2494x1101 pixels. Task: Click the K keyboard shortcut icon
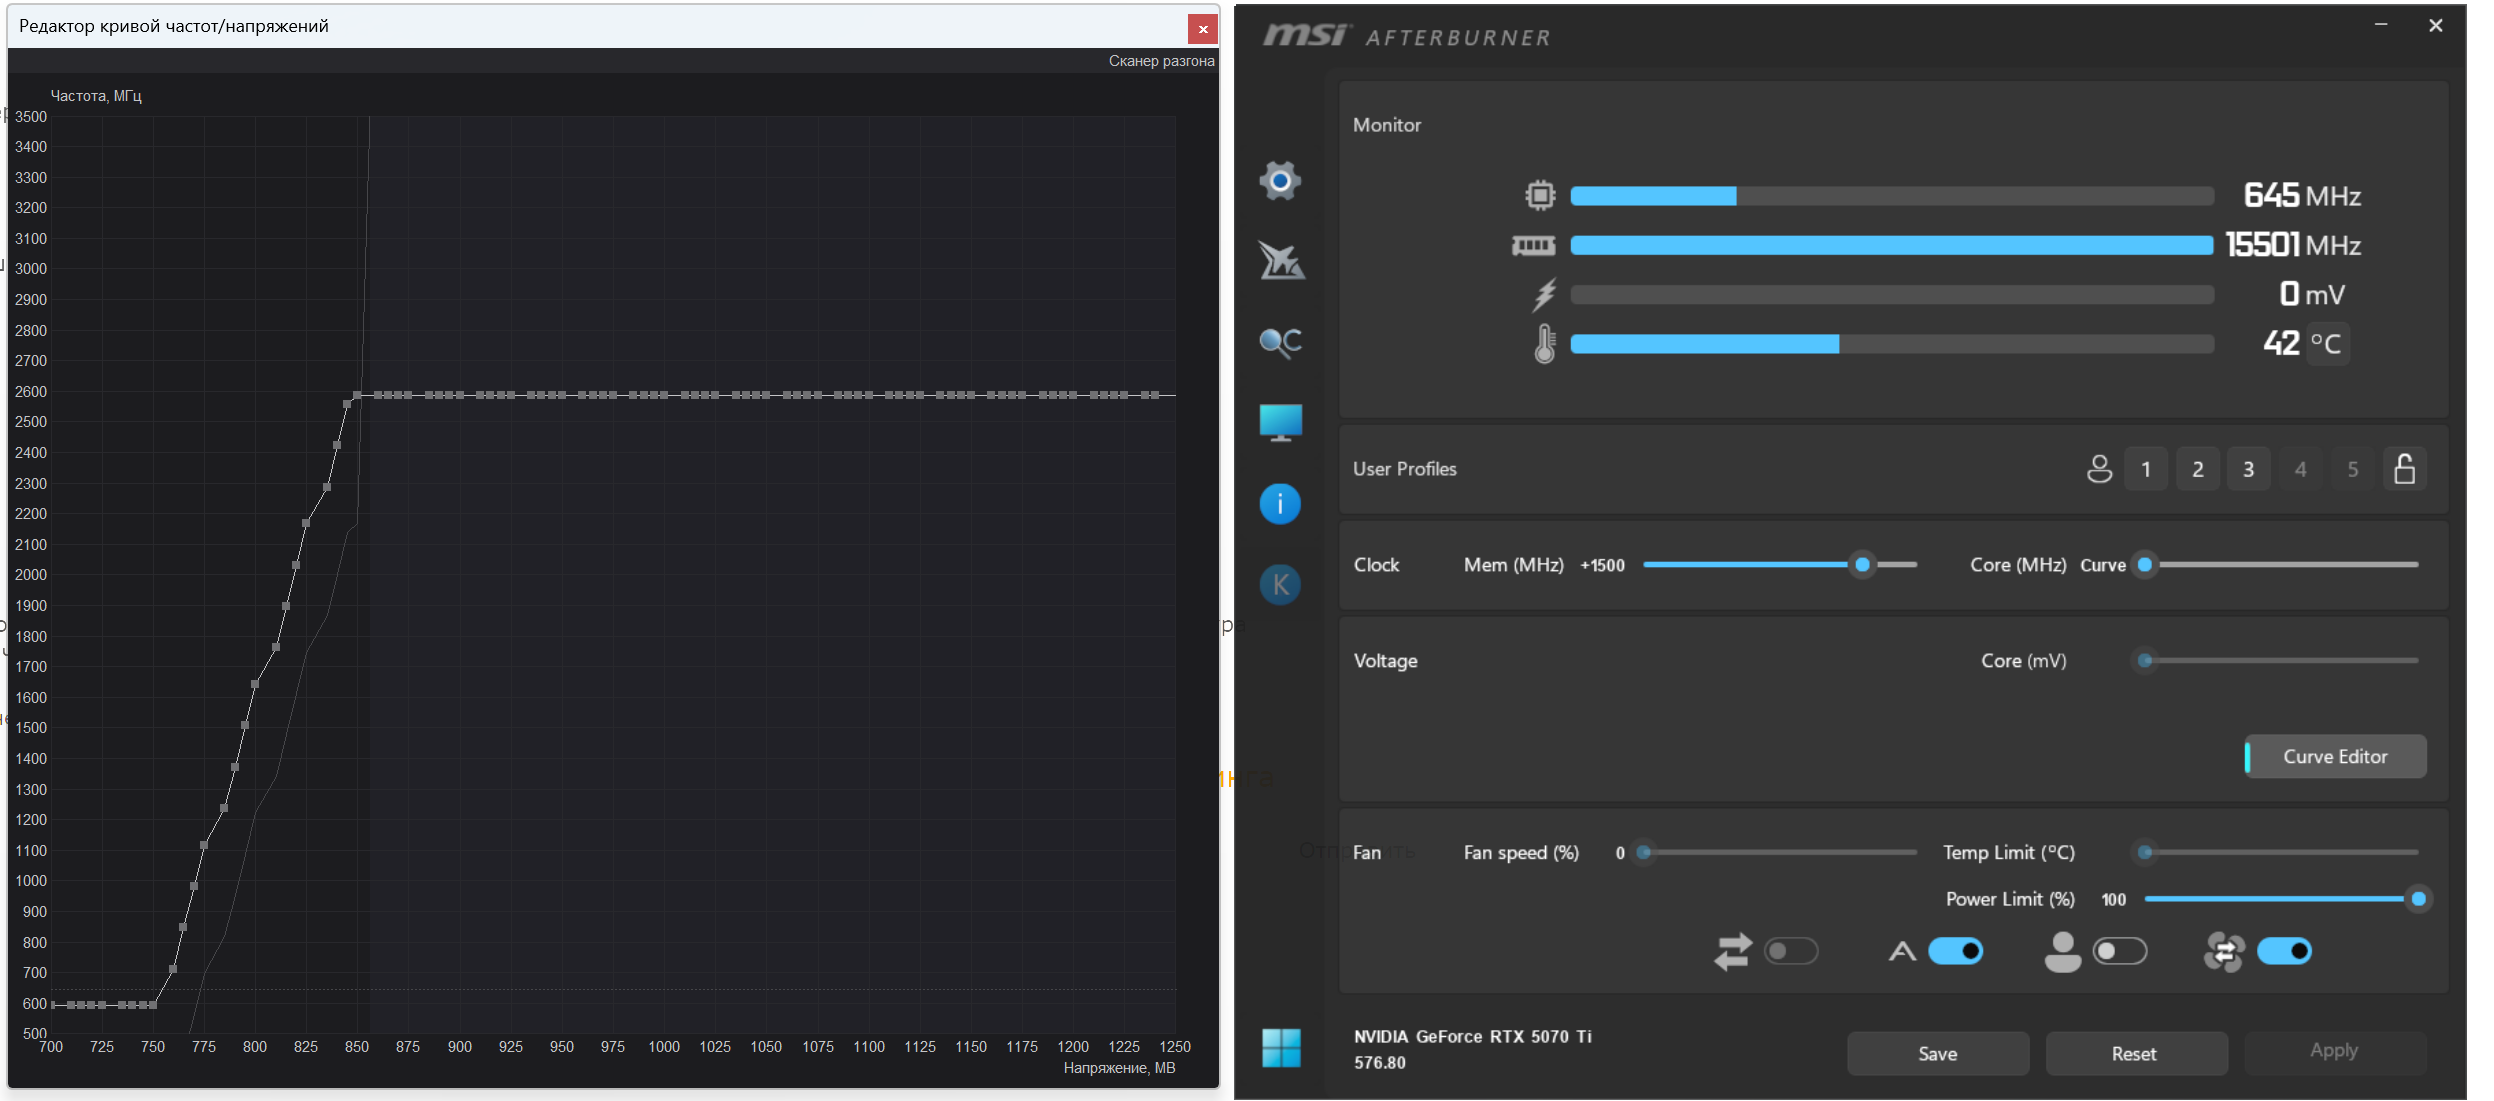click(x=1280, y=585)
